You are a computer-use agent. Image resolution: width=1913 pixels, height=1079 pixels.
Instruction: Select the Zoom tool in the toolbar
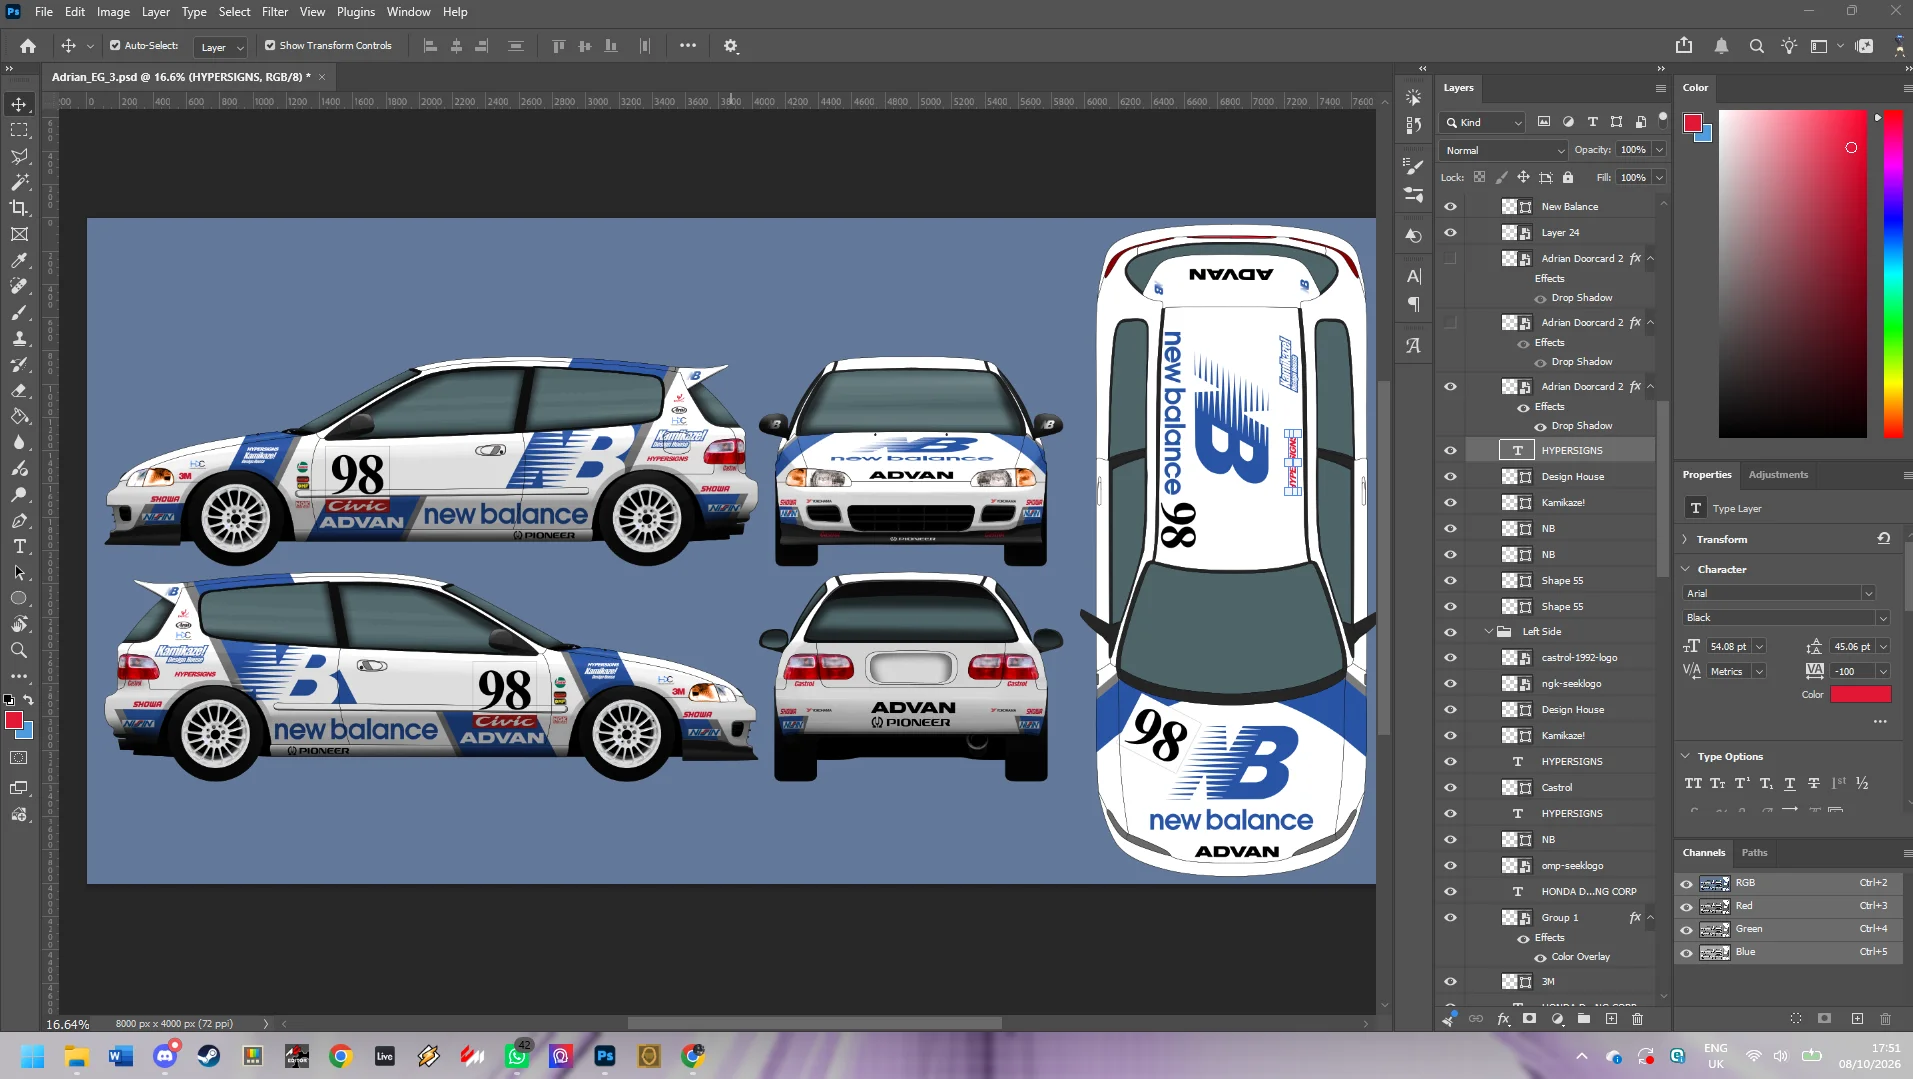pos(19,650)
